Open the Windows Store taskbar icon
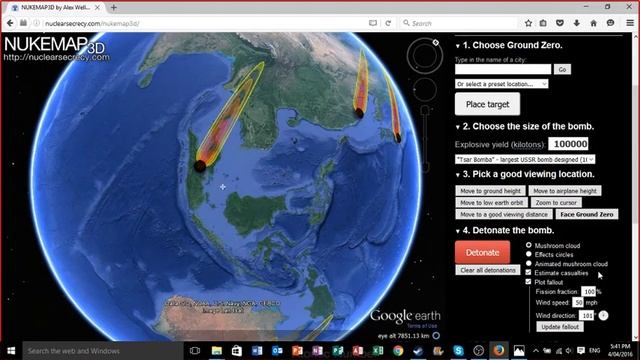This screenshot has height=360, width=640. pyautogui.click(x=237, y=351)
